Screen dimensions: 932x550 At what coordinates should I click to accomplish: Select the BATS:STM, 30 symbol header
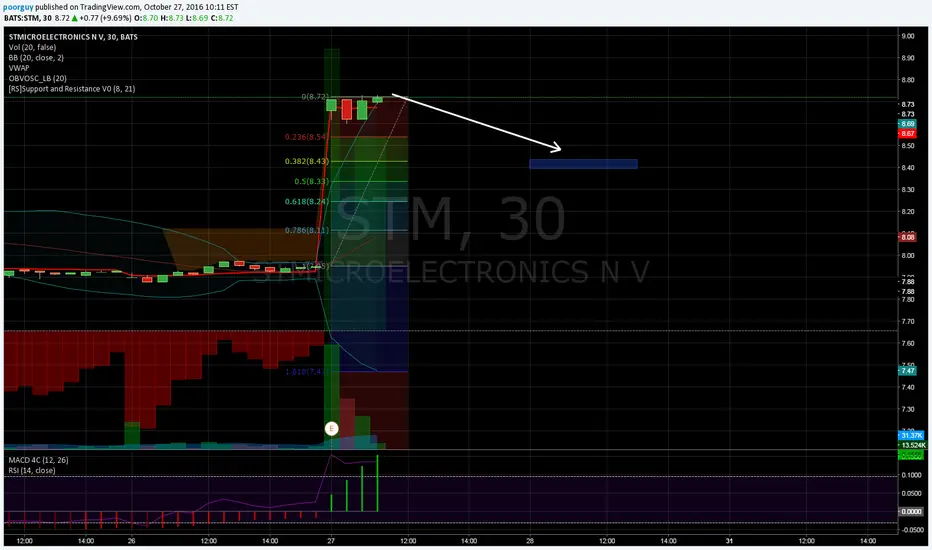click(x=27, y=18)
